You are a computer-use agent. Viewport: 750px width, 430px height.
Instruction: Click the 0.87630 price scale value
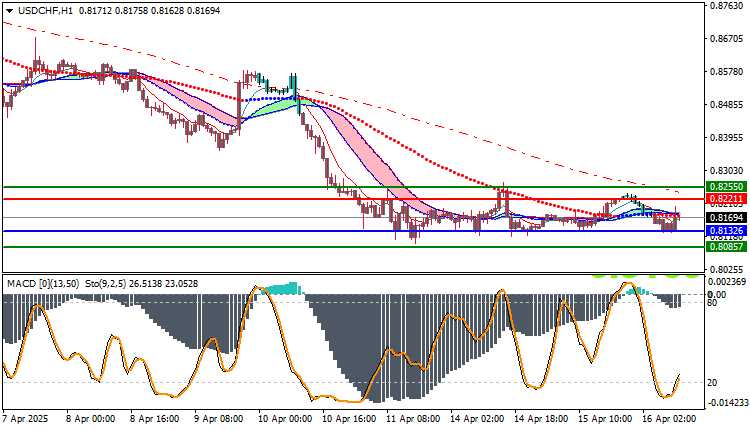(x=727, y=6)
